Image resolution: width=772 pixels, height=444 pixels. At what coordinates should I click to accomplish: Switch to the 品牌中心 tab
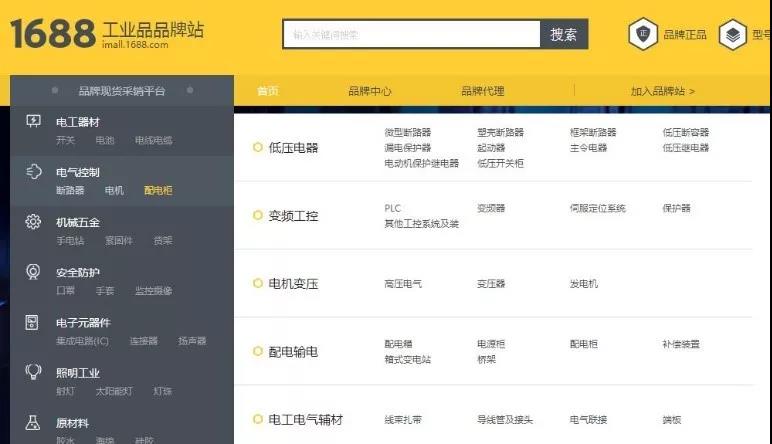click(x=369, y=91)
